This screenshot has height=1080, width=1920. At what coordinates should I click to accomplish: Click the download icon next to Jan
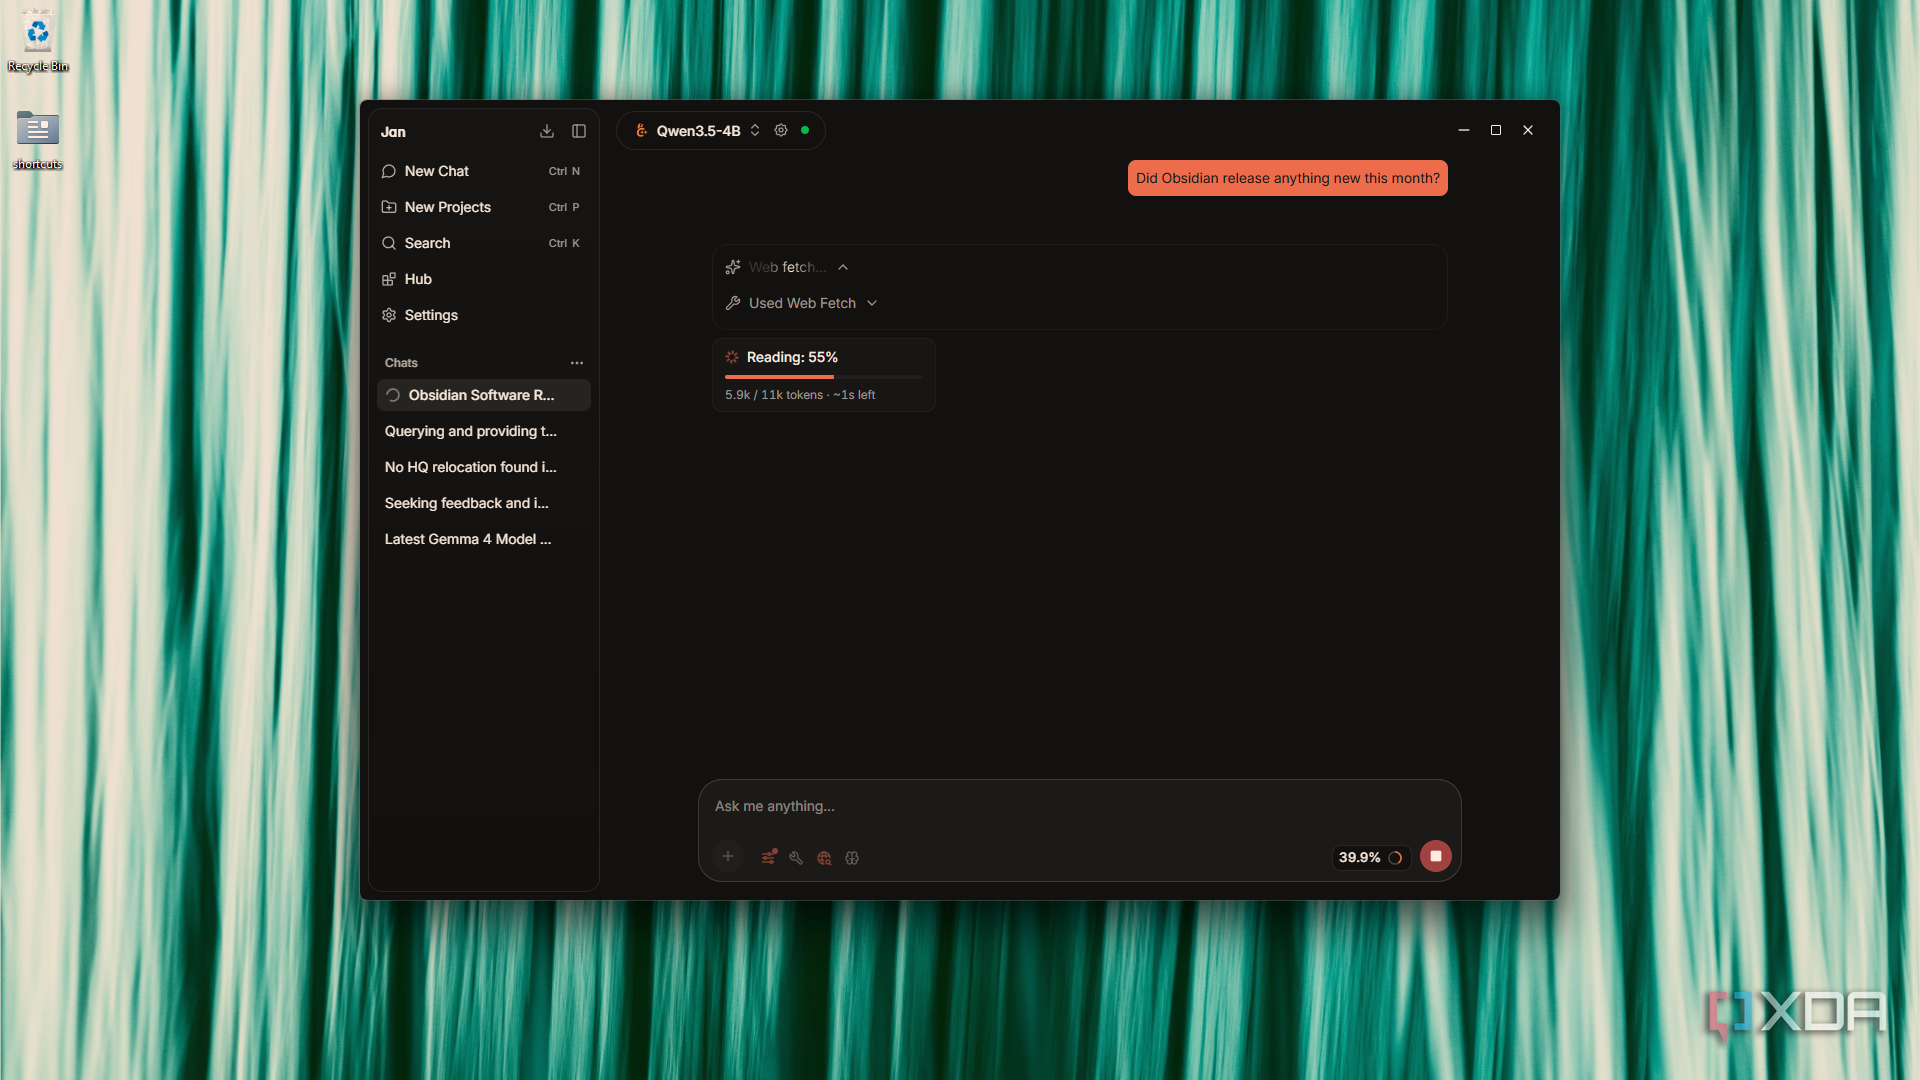pyautogui.click(x=547, y=131)
